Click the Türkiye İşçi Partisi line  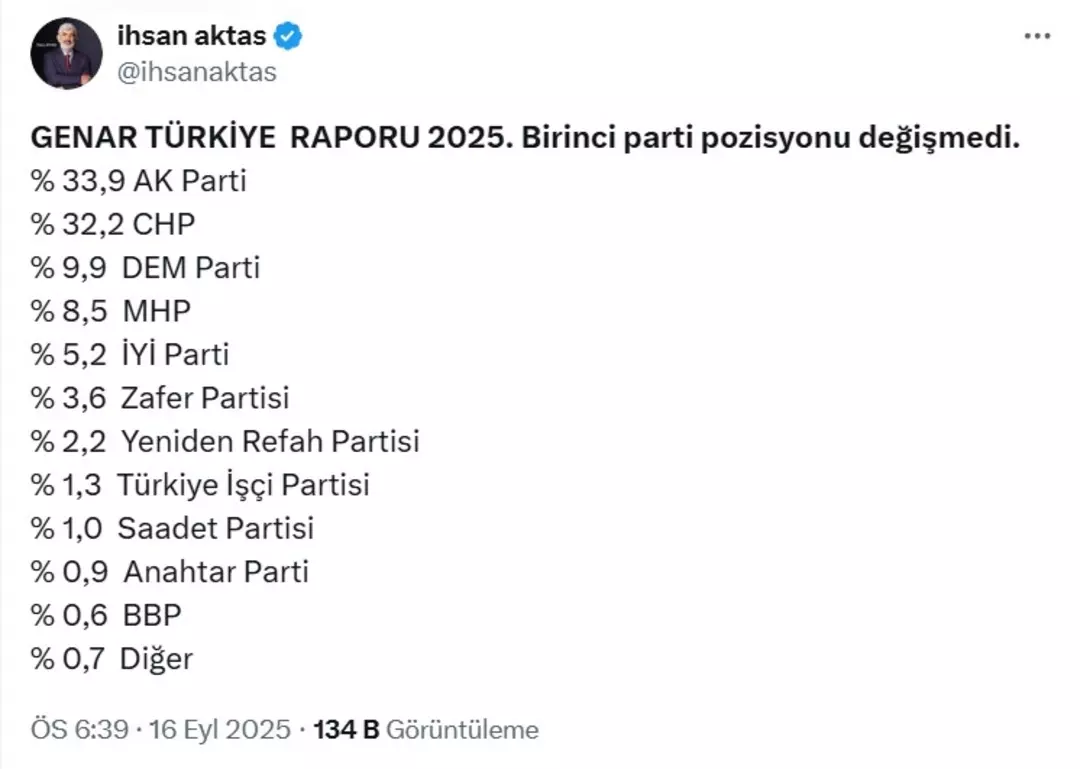tap(200, 485)
